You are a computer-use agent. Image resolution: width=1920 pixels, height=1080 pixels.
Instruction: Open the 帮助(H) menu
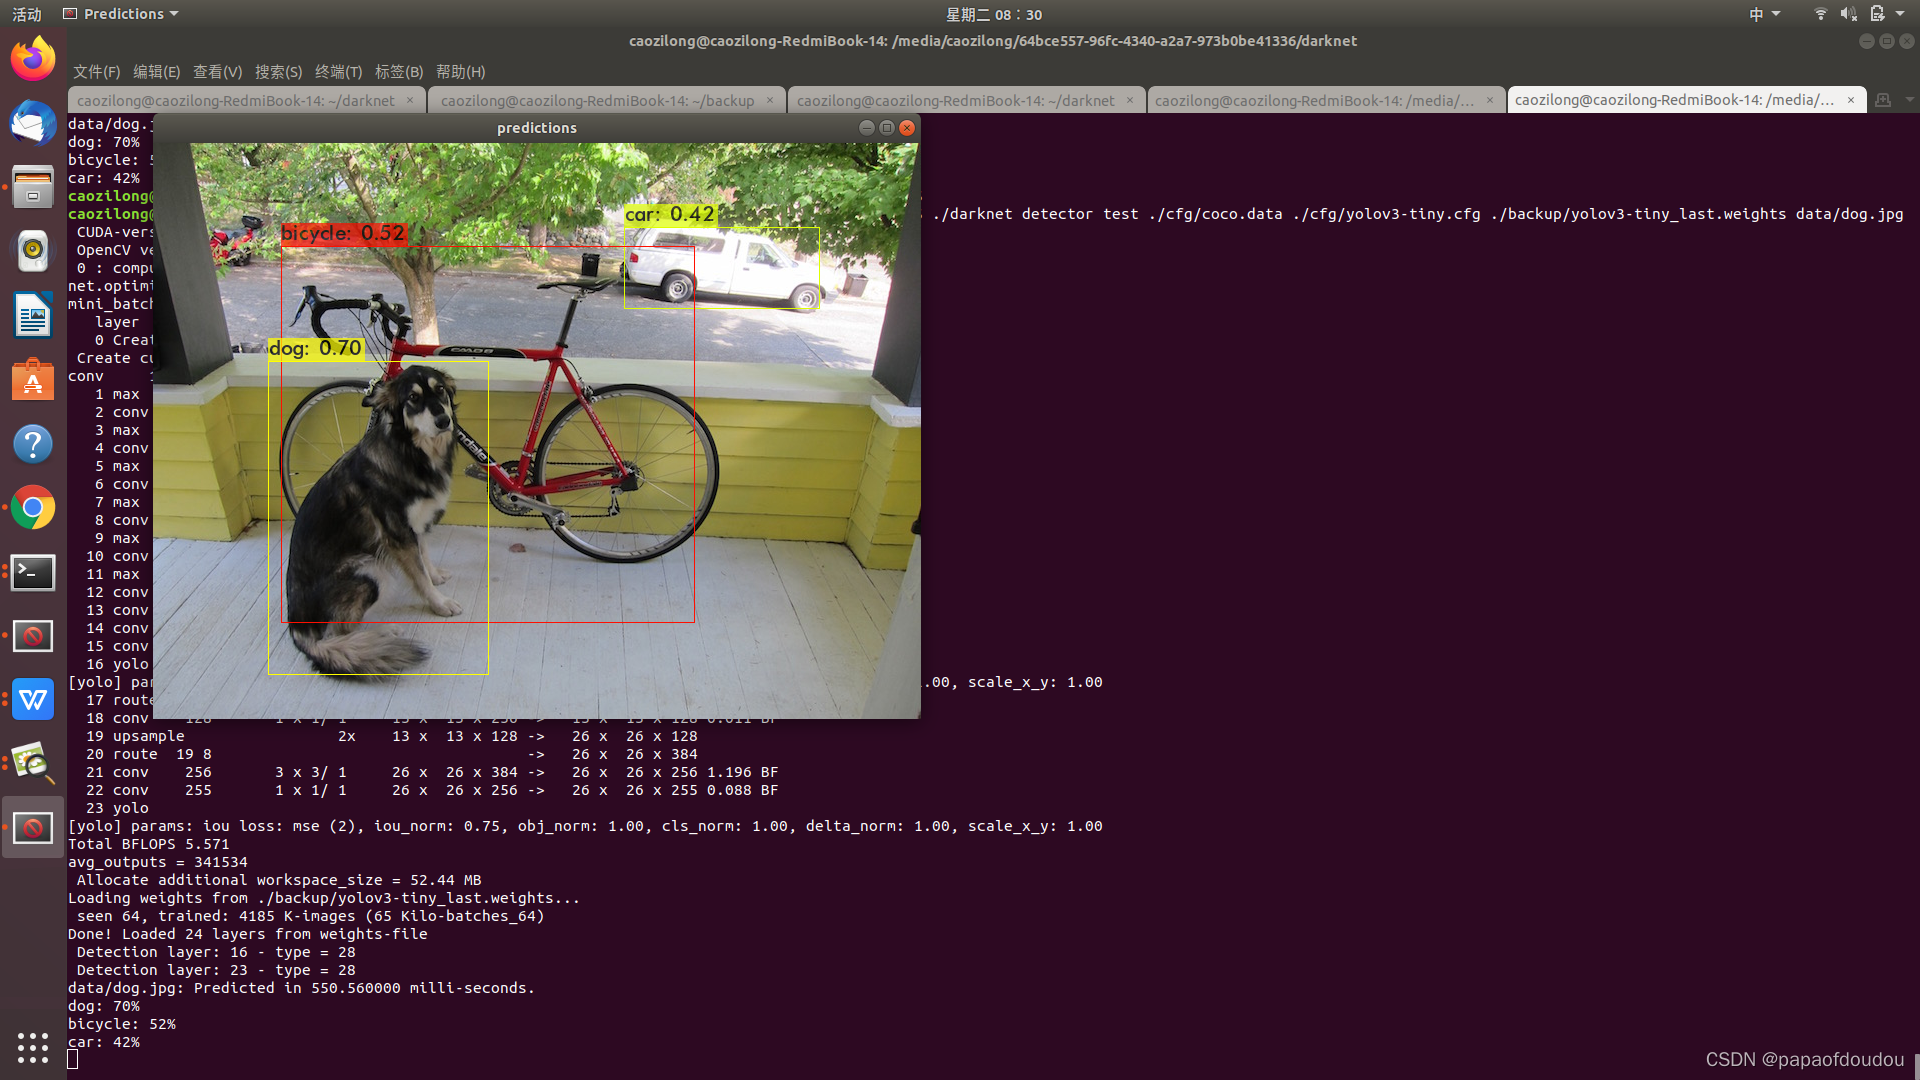460,72
